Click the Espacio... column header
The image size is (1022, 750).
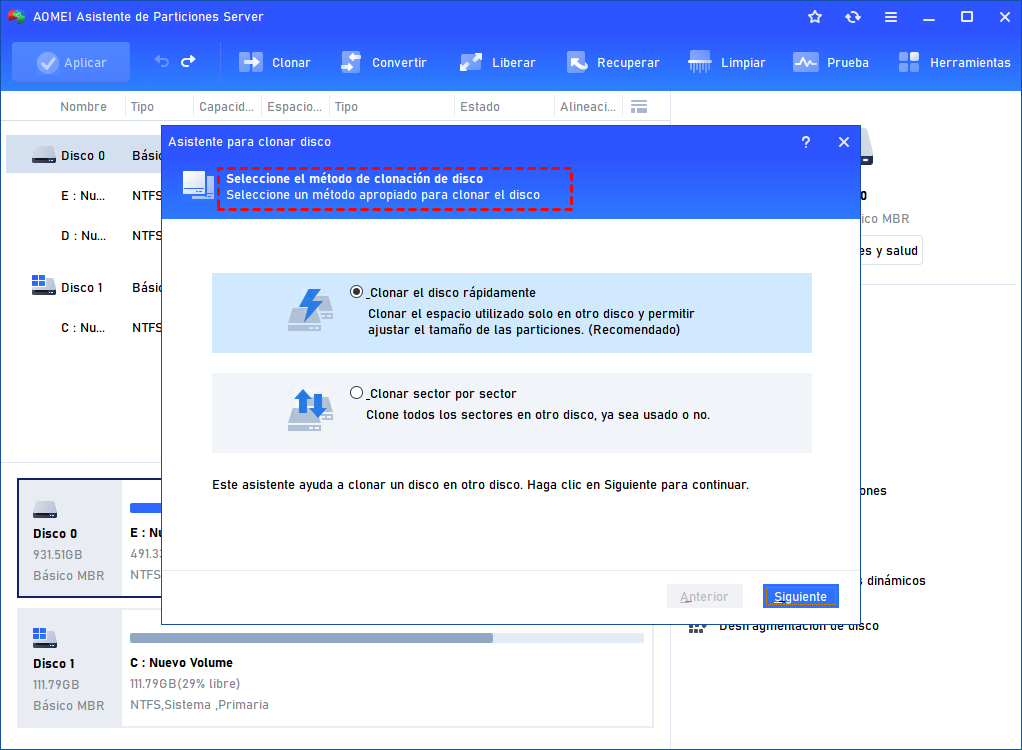click(x=295, y=106)
